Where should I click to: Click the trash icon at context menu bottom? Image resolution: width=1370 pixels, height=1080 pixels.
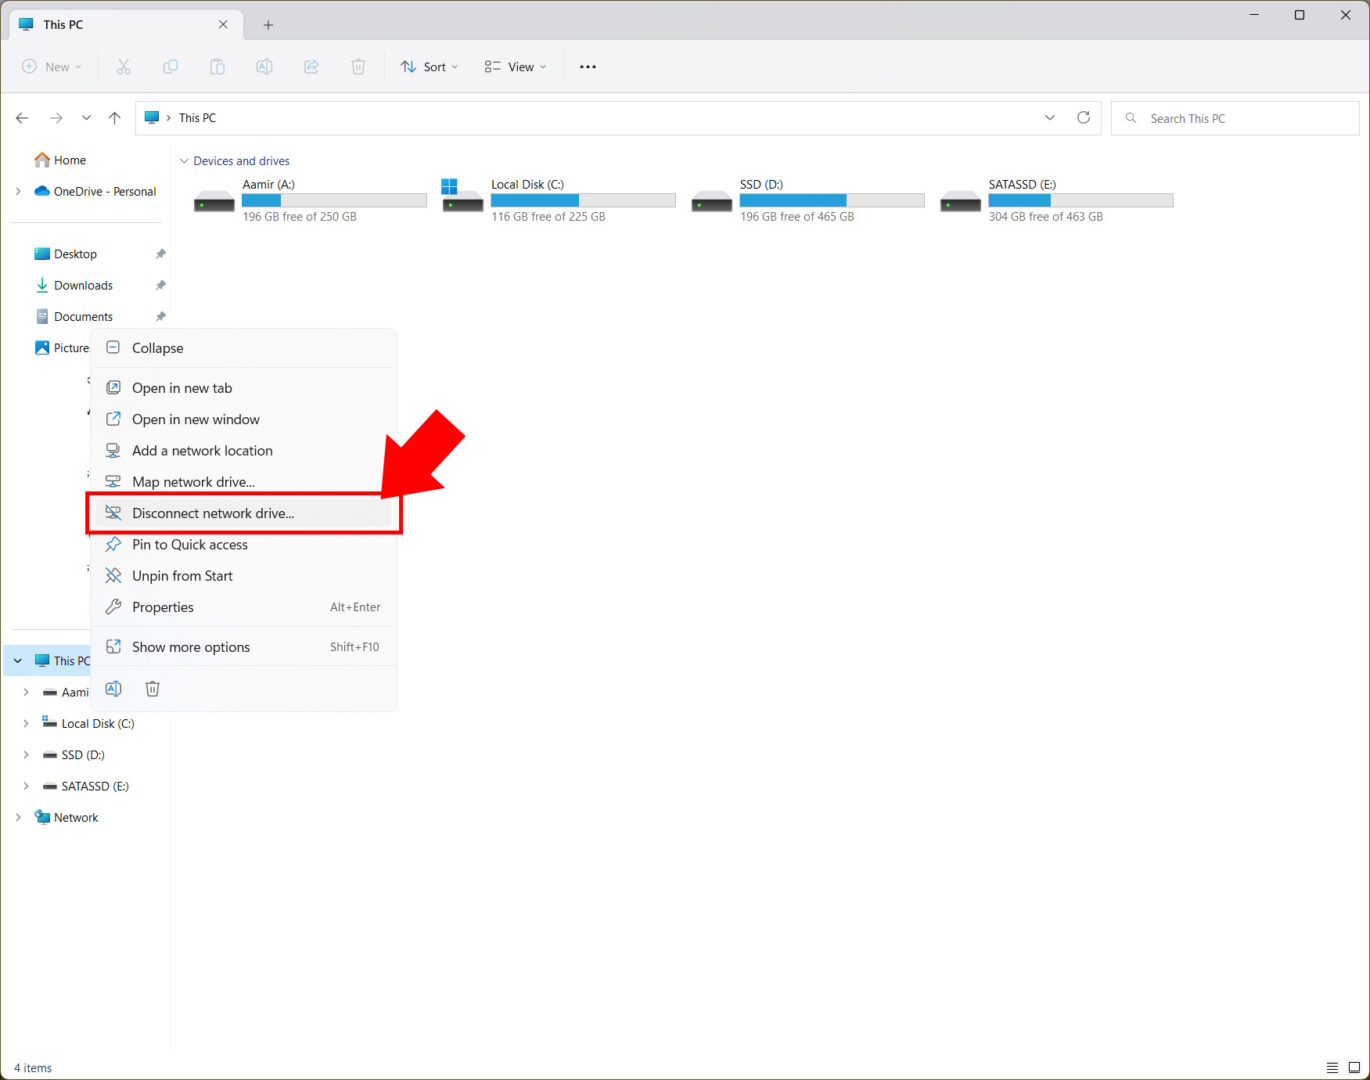[152, 689]
